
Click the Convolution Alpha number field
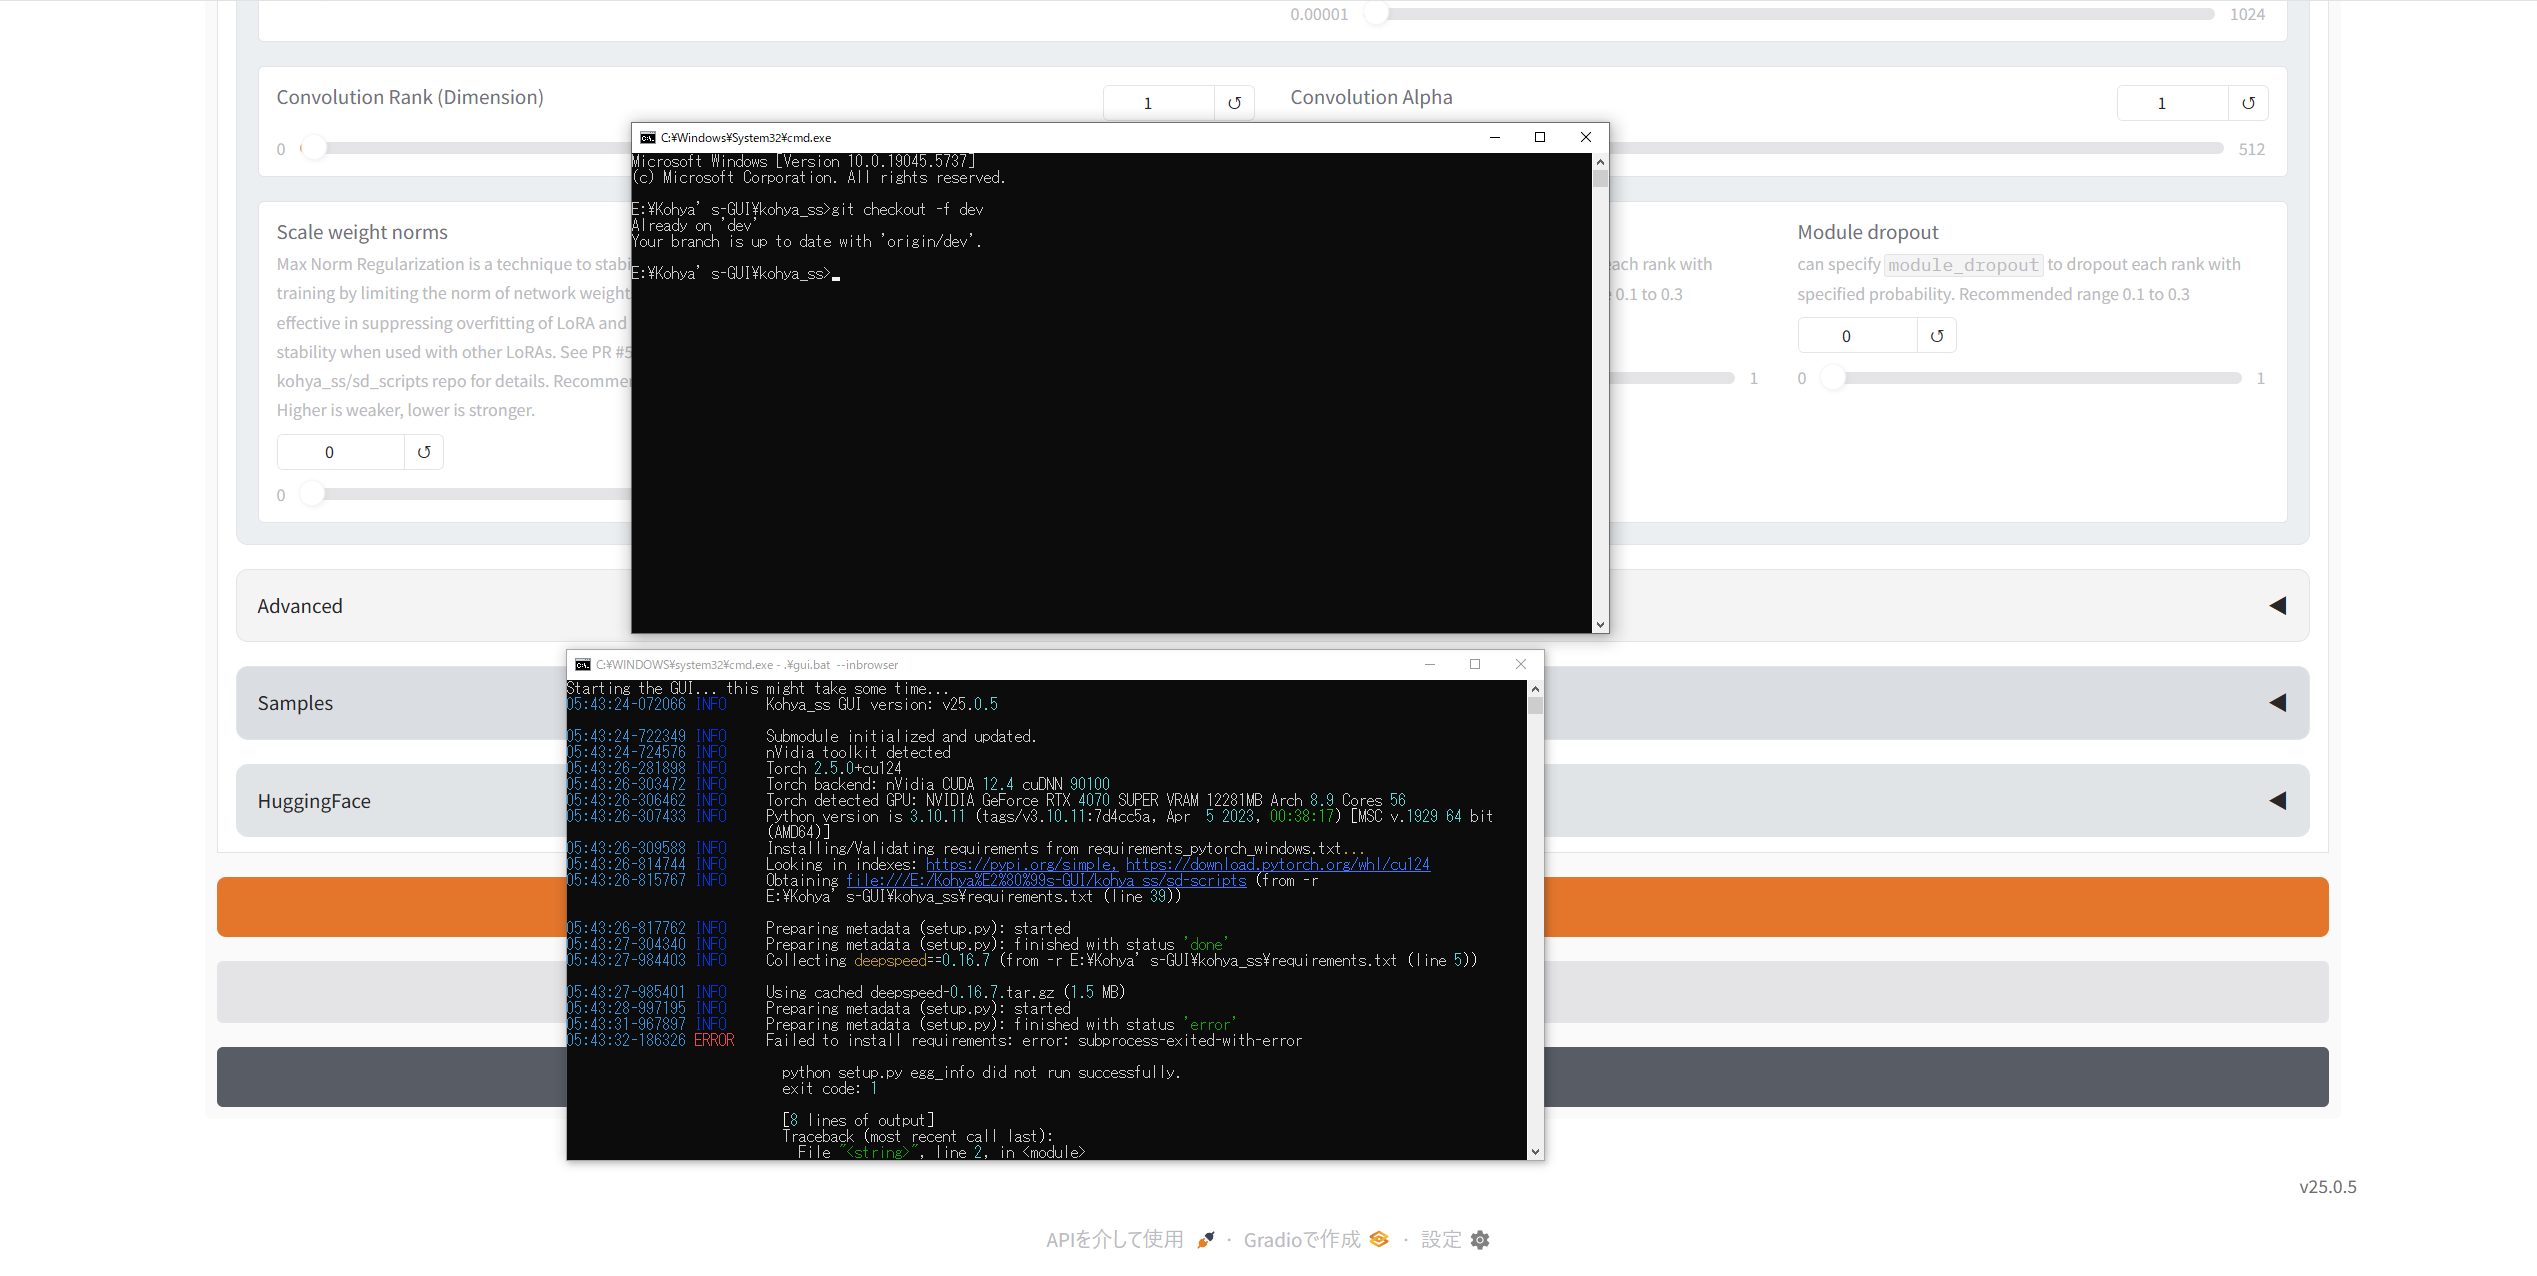click(x=2173, y=103)
